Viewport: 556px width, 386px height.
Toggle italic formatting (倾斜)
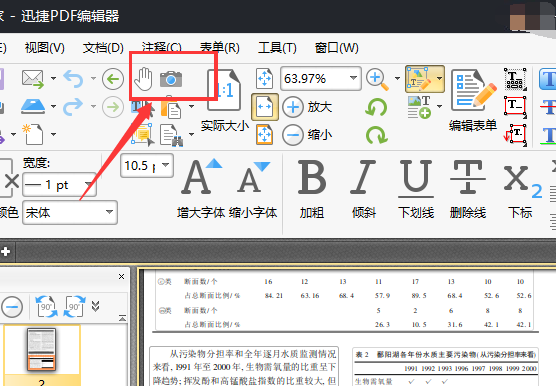[364, 189]
